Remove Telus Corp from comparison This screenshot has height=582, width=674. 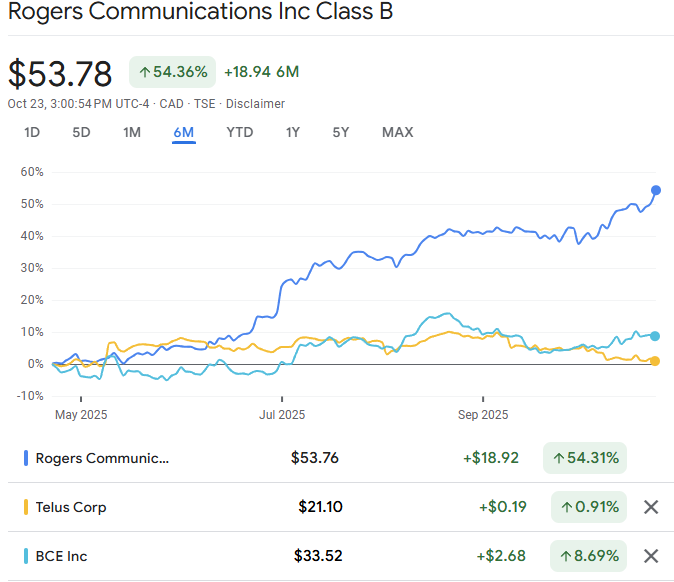(651, 507)
